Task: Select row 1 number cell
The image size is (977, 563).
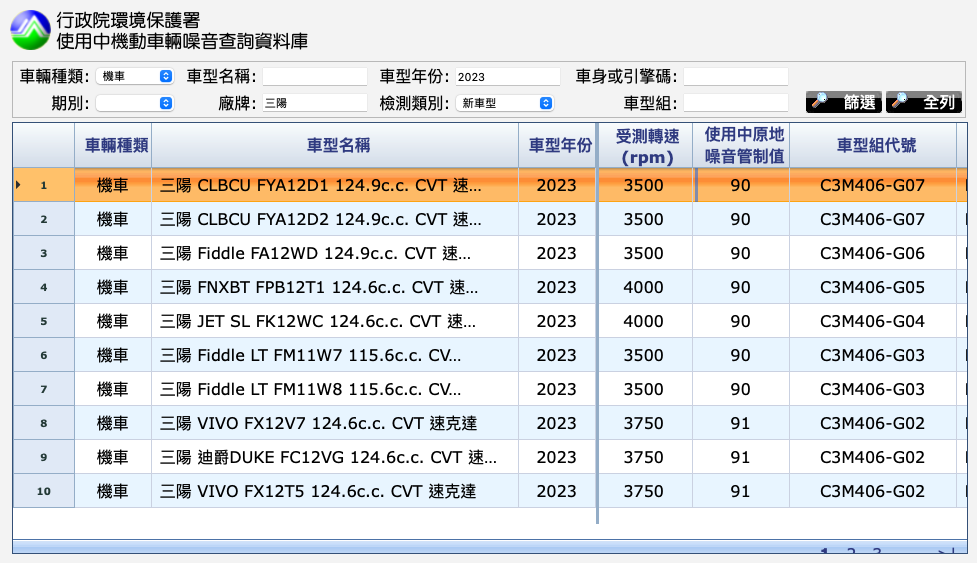Action: click(x=44, y=185)
